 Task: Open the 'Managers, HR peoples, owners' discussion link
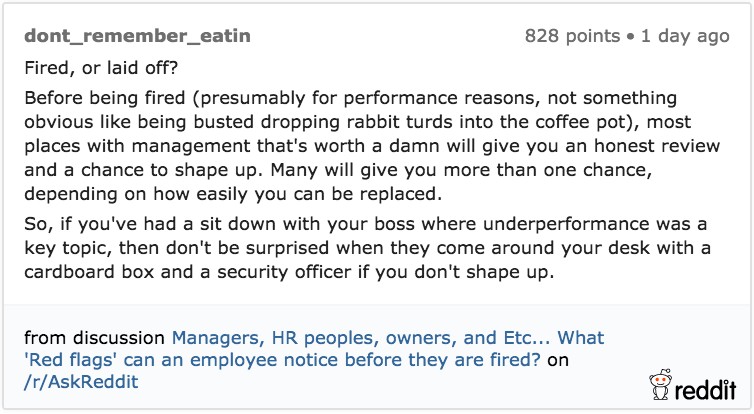pyautogui.click(x=388, y=338)
